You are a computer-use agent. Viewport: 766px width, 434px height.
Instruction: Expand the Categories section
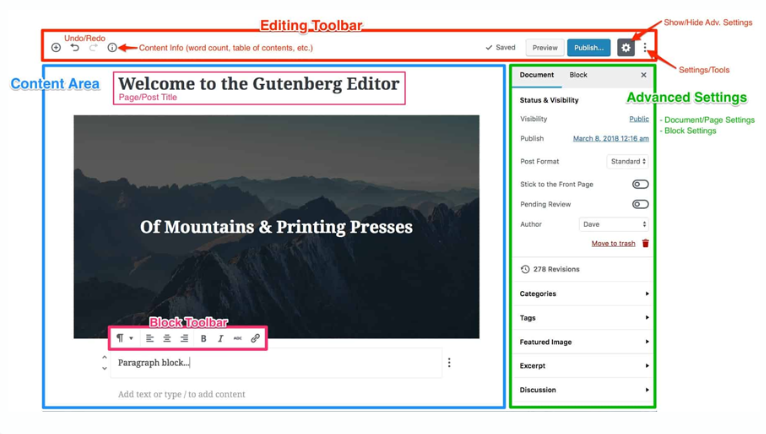click(x=584, y=294)
